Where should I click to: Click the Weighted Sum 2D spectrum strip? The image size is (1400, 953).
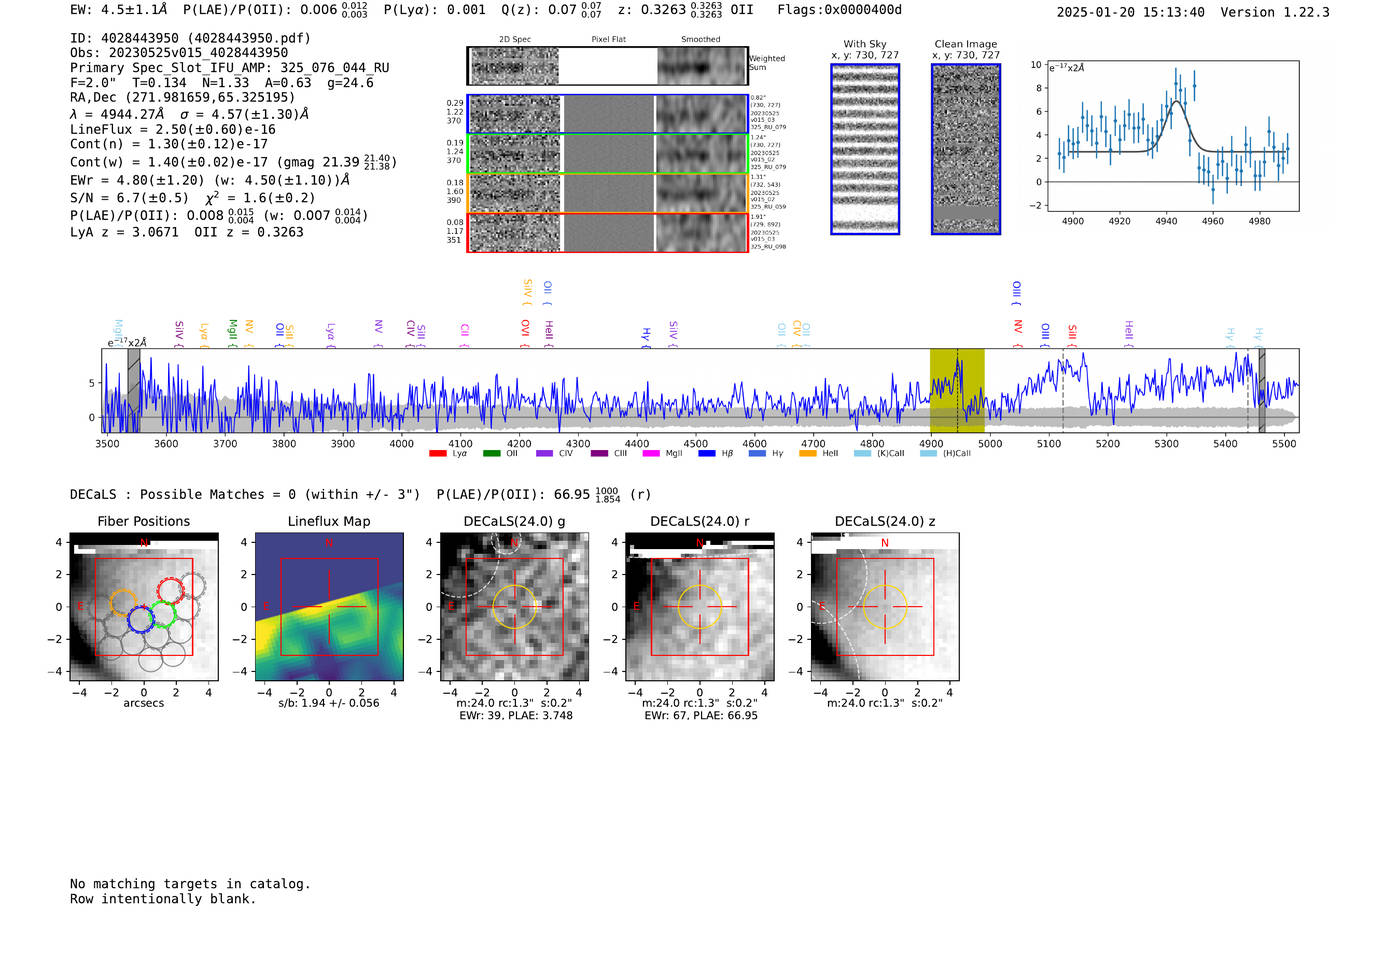pos(608,66)
